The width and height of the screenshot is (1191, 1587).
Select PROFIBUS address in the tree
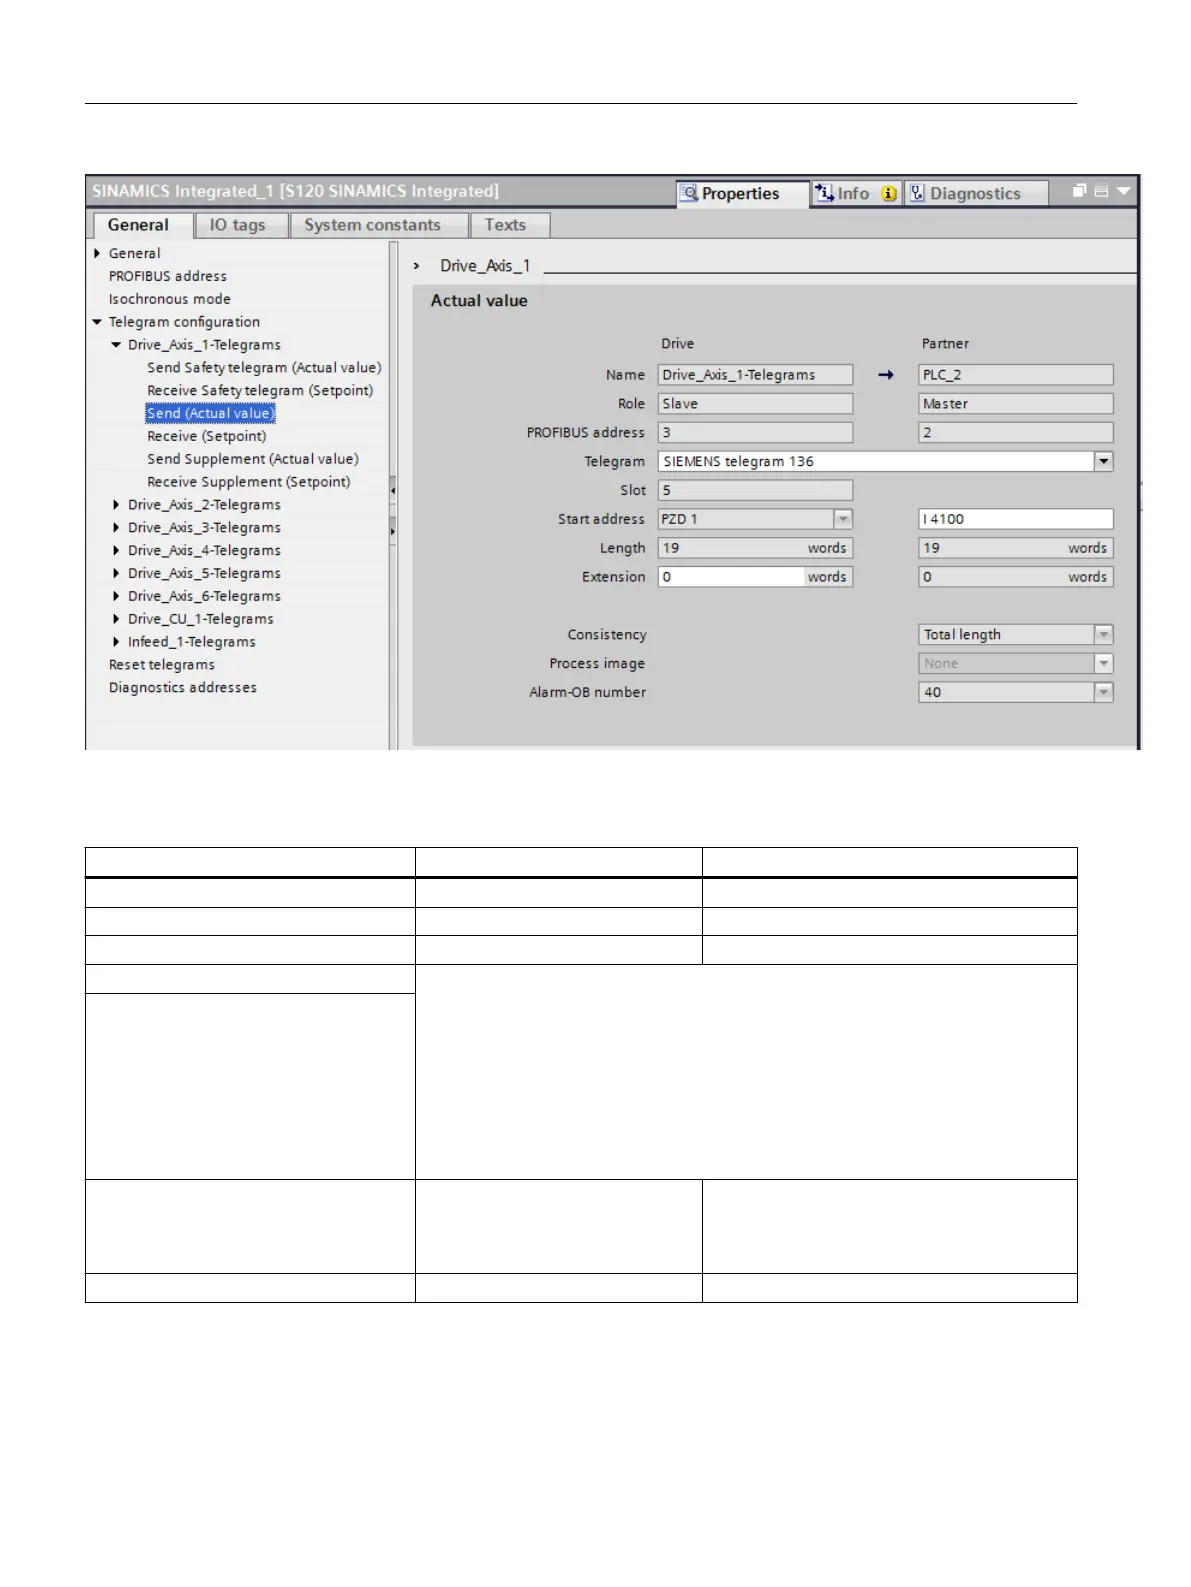(x=168, y=276)
